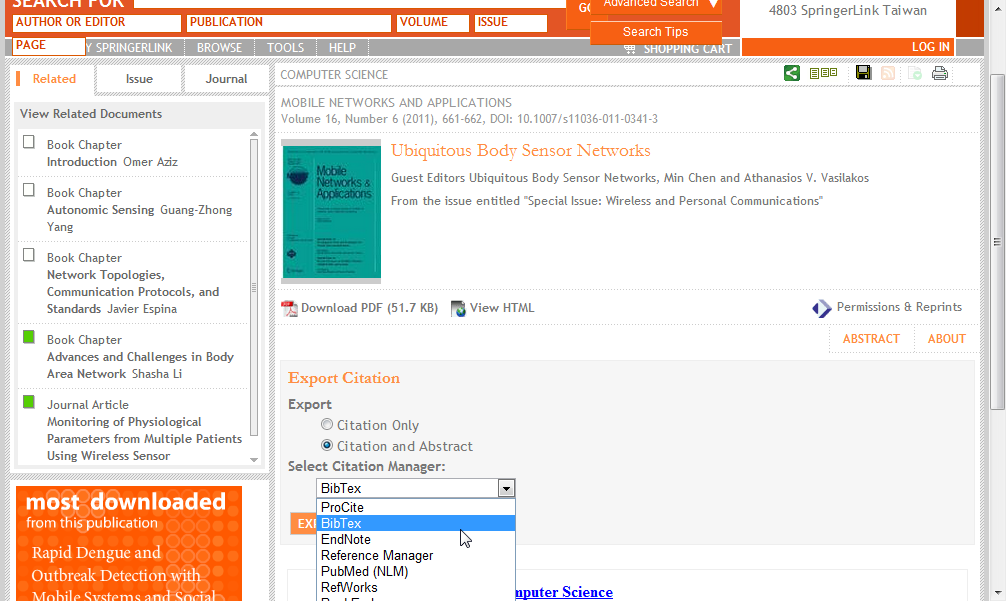Click the green share icon

pos(792,73)
